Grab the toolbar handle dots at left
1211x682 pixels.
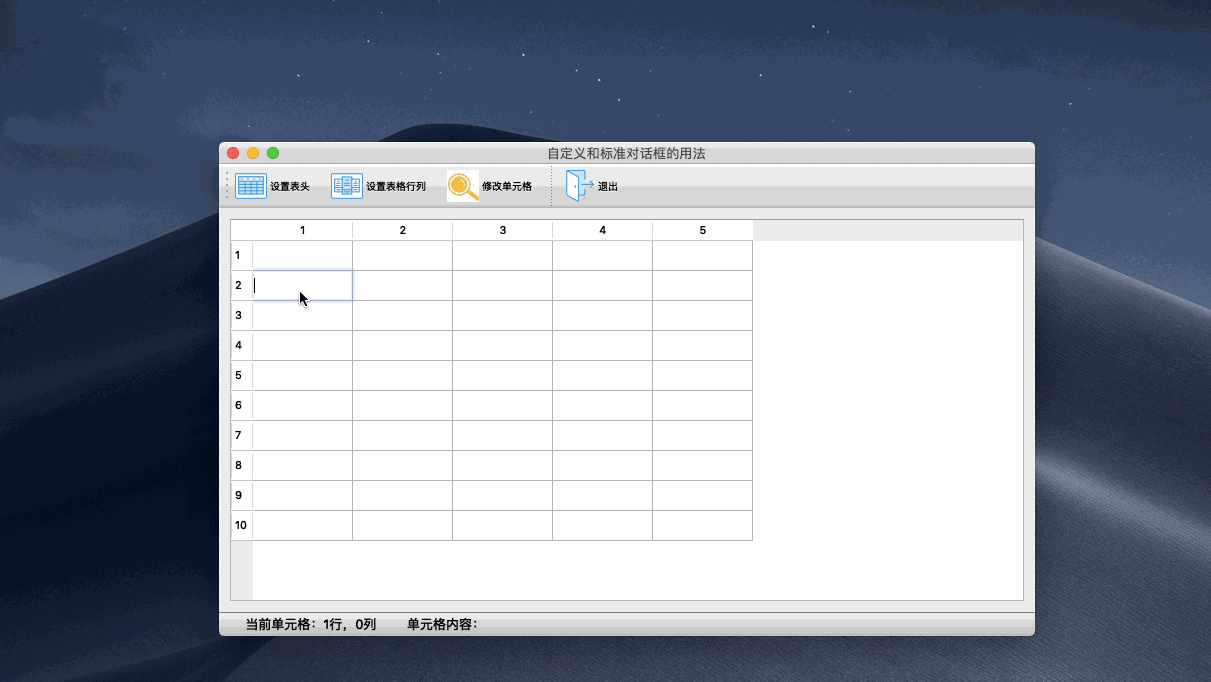(x=227, y=186)
